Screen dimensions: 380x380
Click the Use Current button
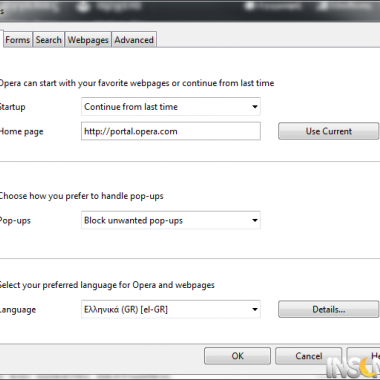(329, 131)
